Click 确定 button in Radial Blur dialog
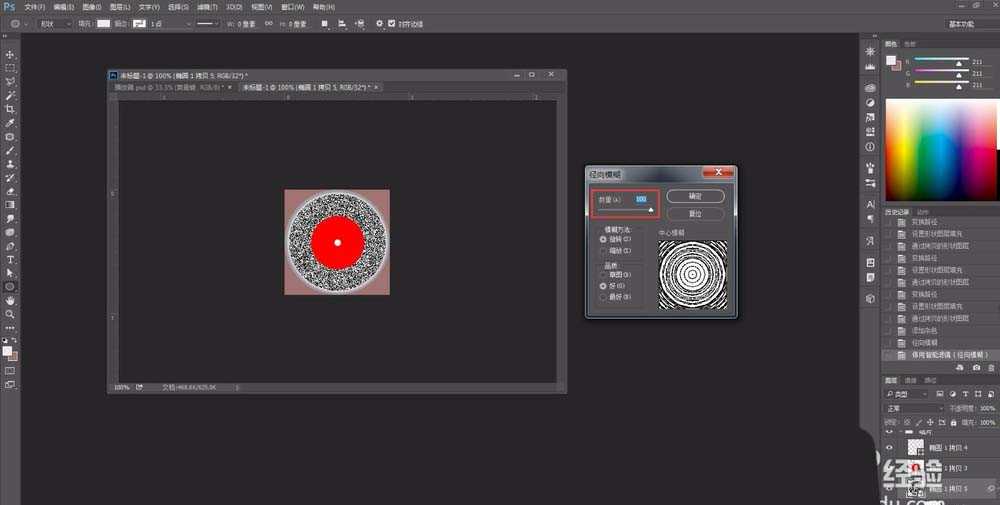This screenshot has height=505, width=1000. [695, 197]
